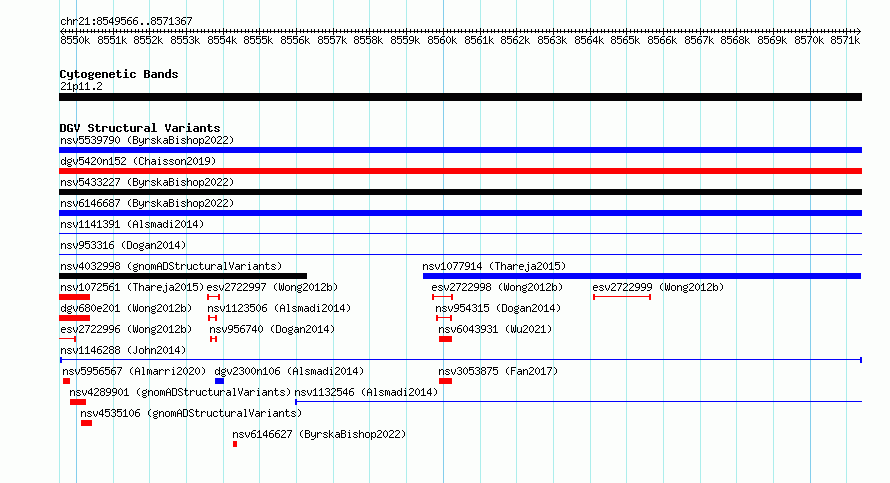Select the blue nsv1077914 feature bar
Screen dimensions: 890x483
[x=642, y=276]
